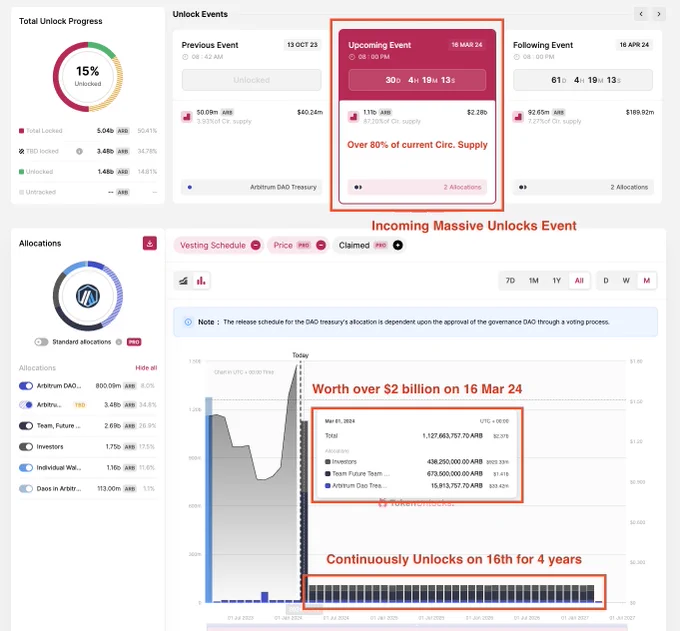Toggle Team, Future allocation switch
Screen dimensions: 680x631
(26, 425)
